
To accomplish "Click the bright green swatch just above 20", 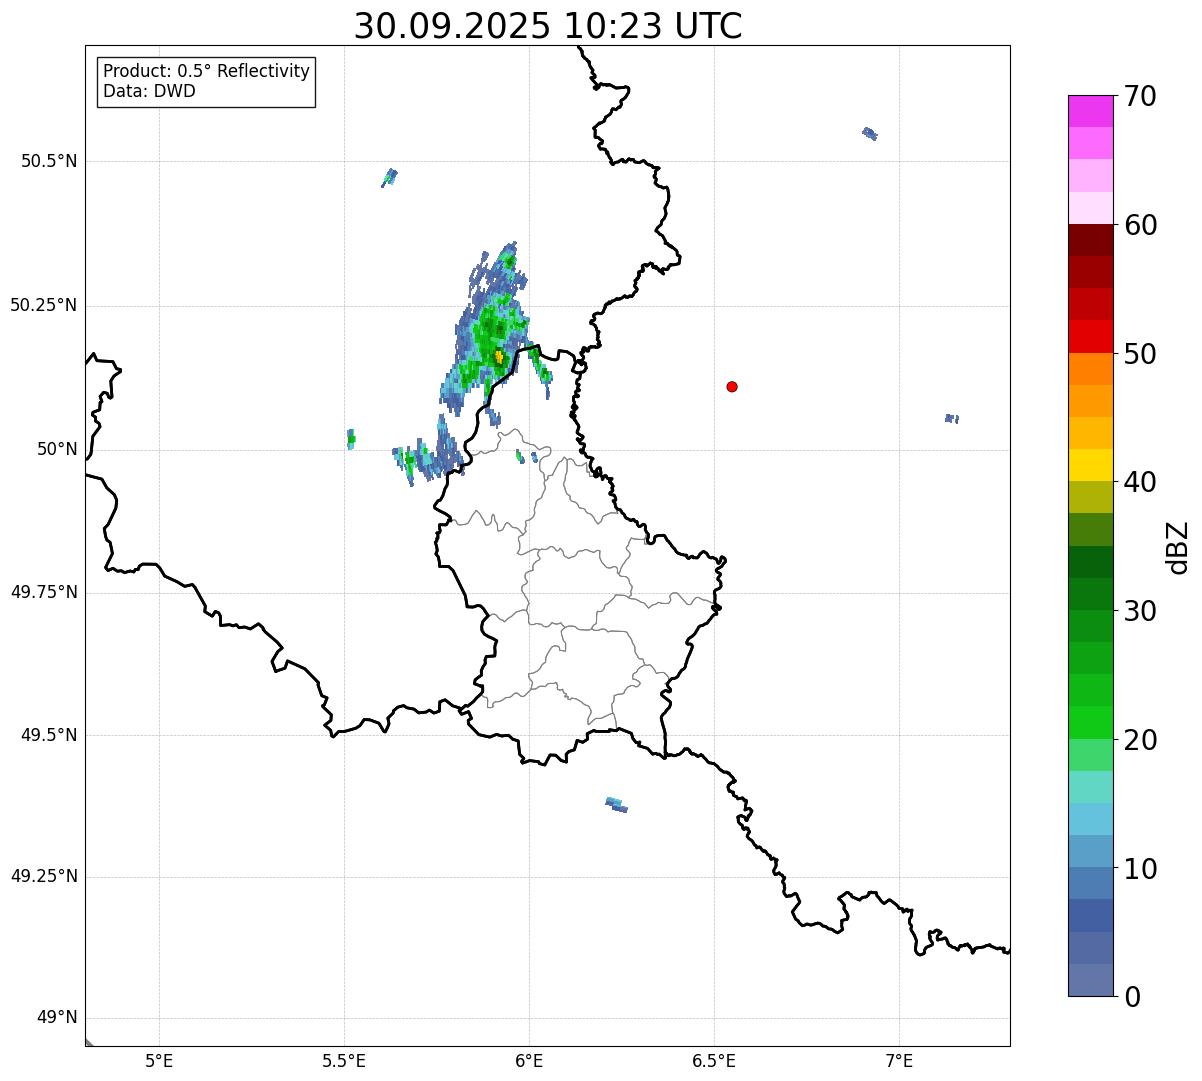I will click(1090, 722).
